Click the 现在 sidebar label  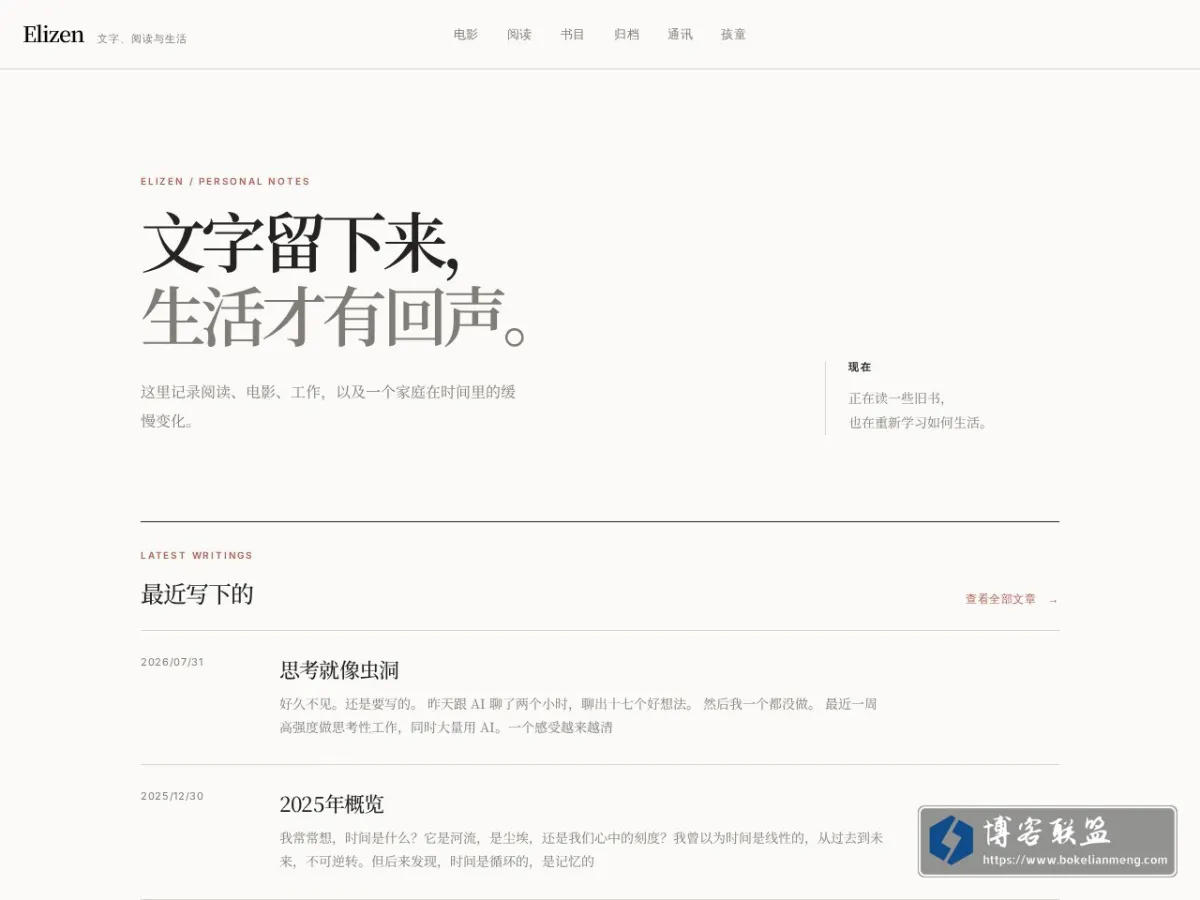coord(860,367)
